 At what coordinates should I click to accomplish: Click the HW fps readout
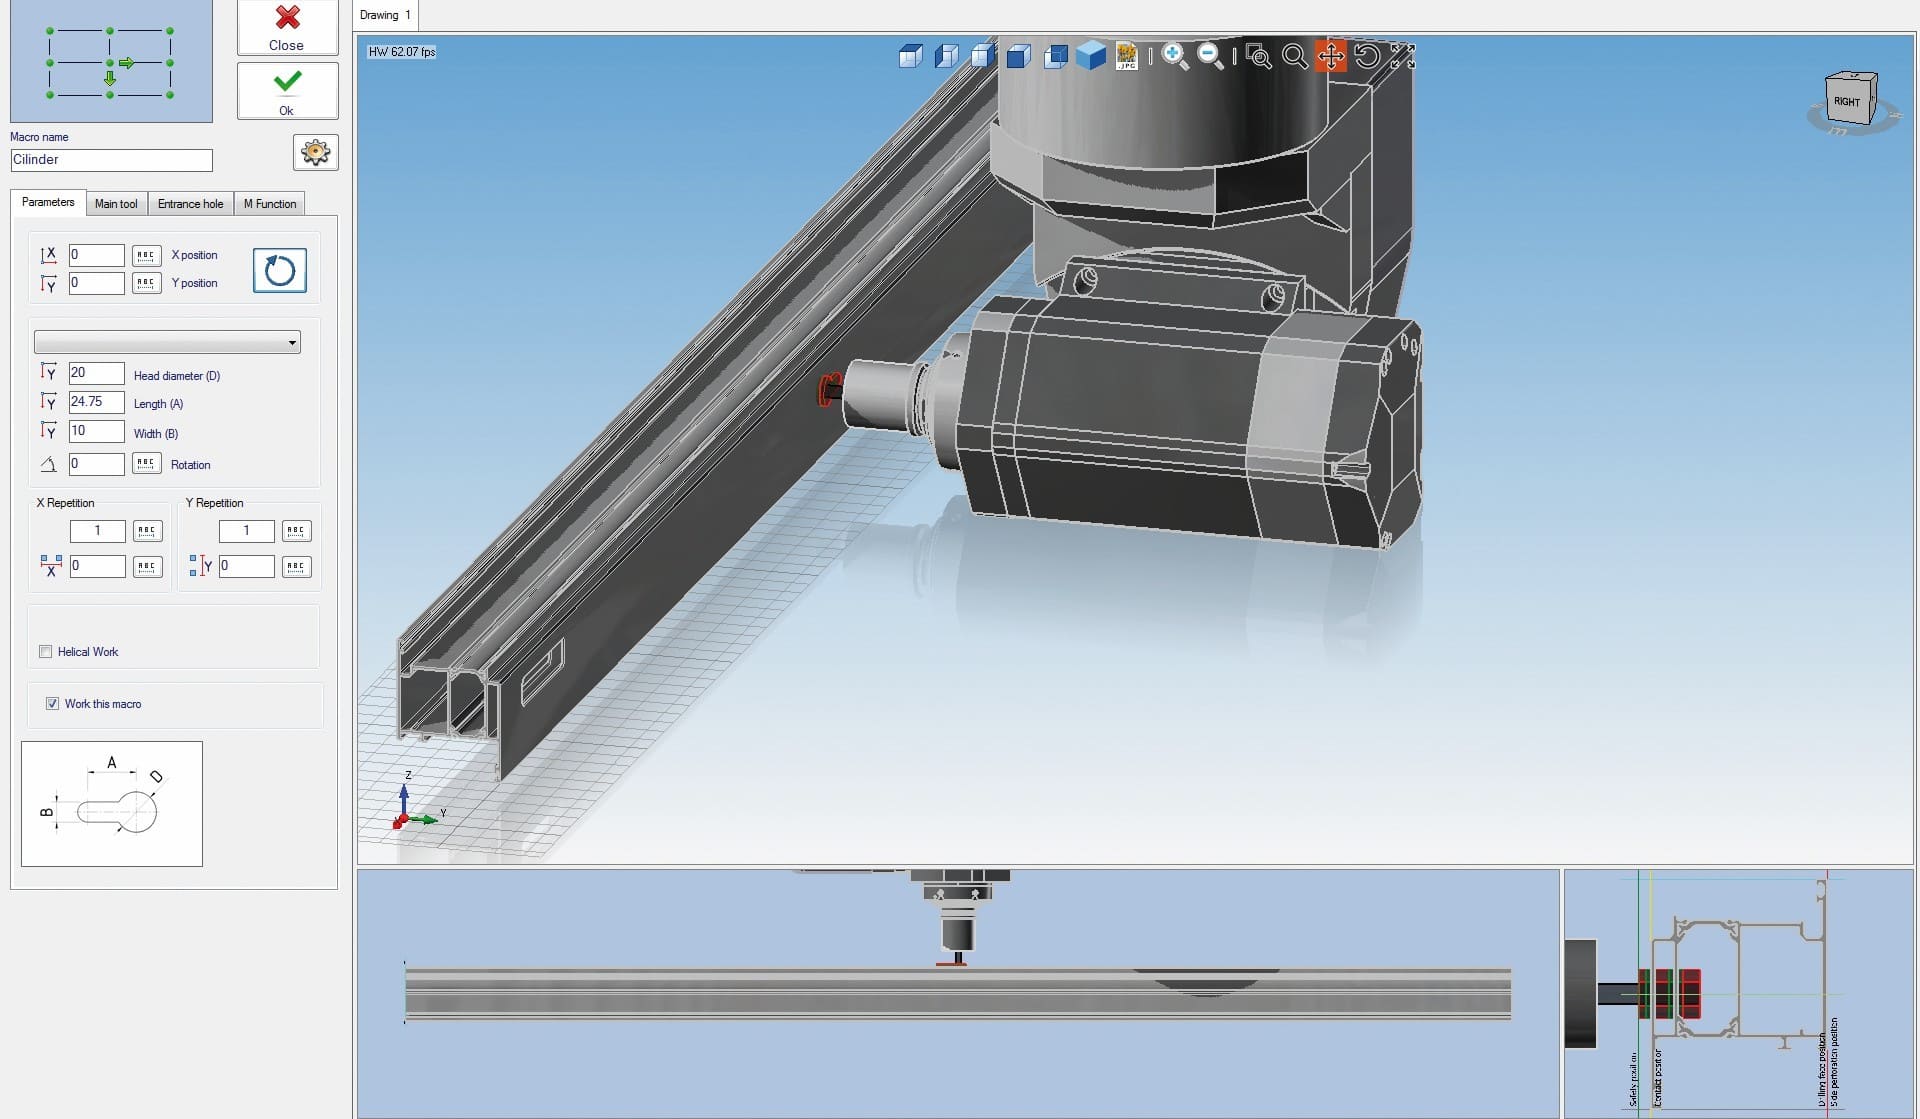pyautogui.click(x=402, y=52)
